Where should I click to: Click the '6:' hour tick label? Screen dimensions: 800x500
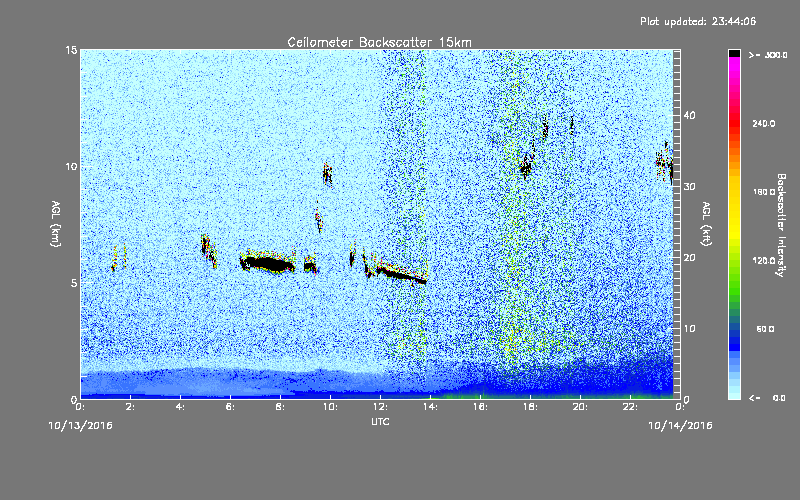(230, 407)
